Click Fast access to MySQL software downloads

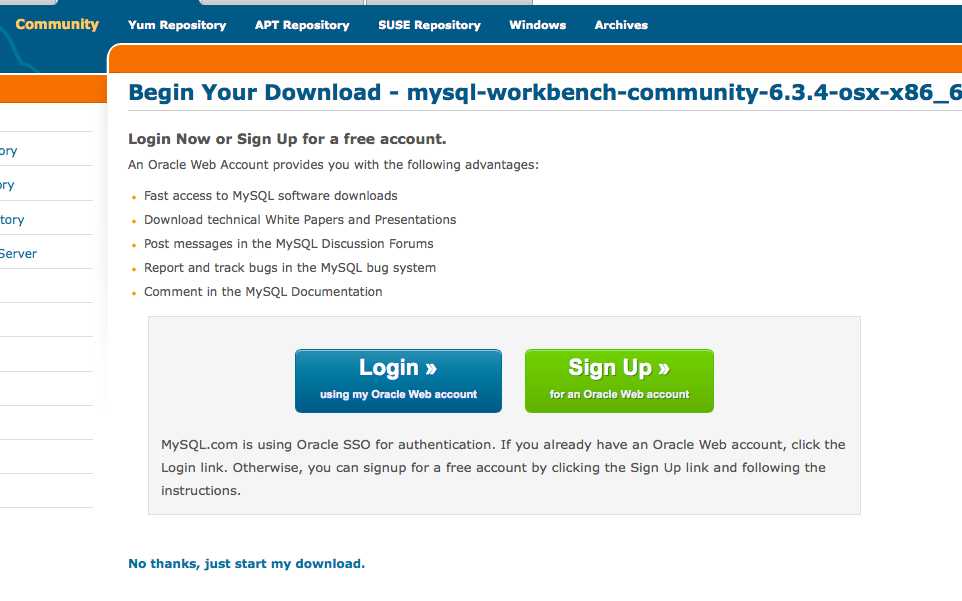click(x=271, y=196)
